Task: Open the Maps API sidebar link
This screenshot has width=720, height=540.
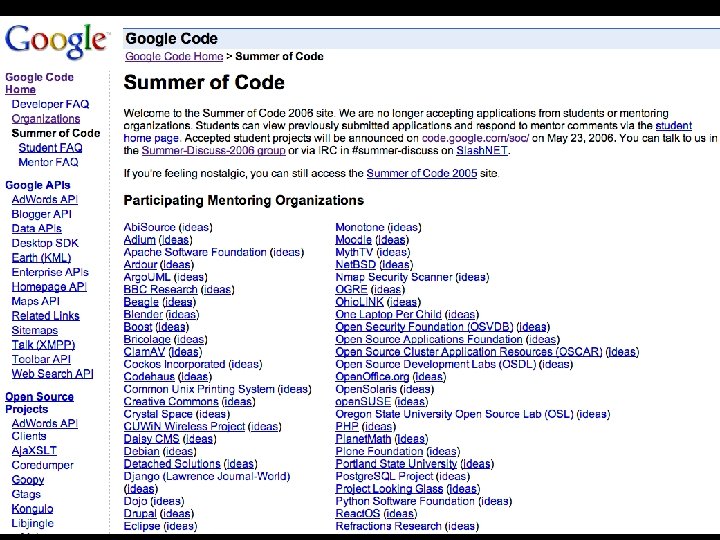Action: click(36, 301)
